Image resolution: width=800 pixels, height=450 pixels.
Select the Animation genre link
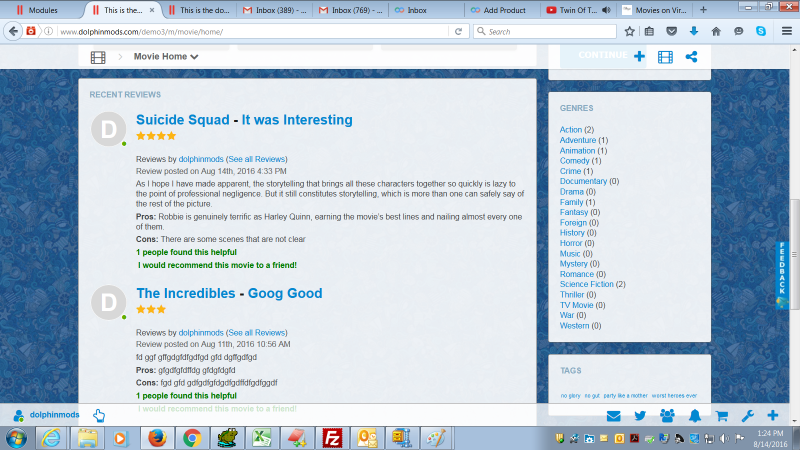point(577,151)
